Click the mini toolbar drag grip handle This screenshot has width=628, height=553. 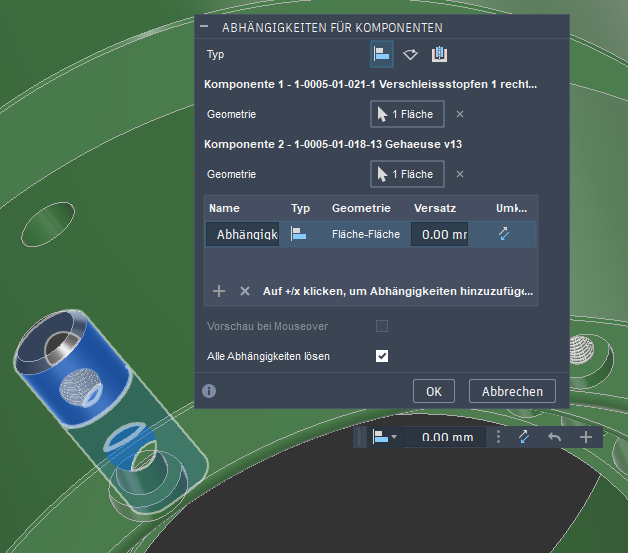coord(361,437)
